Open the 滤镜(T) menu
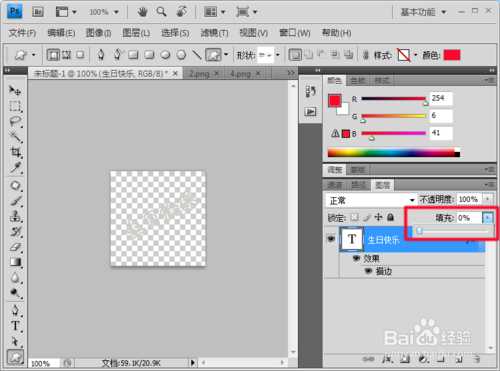The height and width of the screenshot is (371, 500). coord(214,33)
